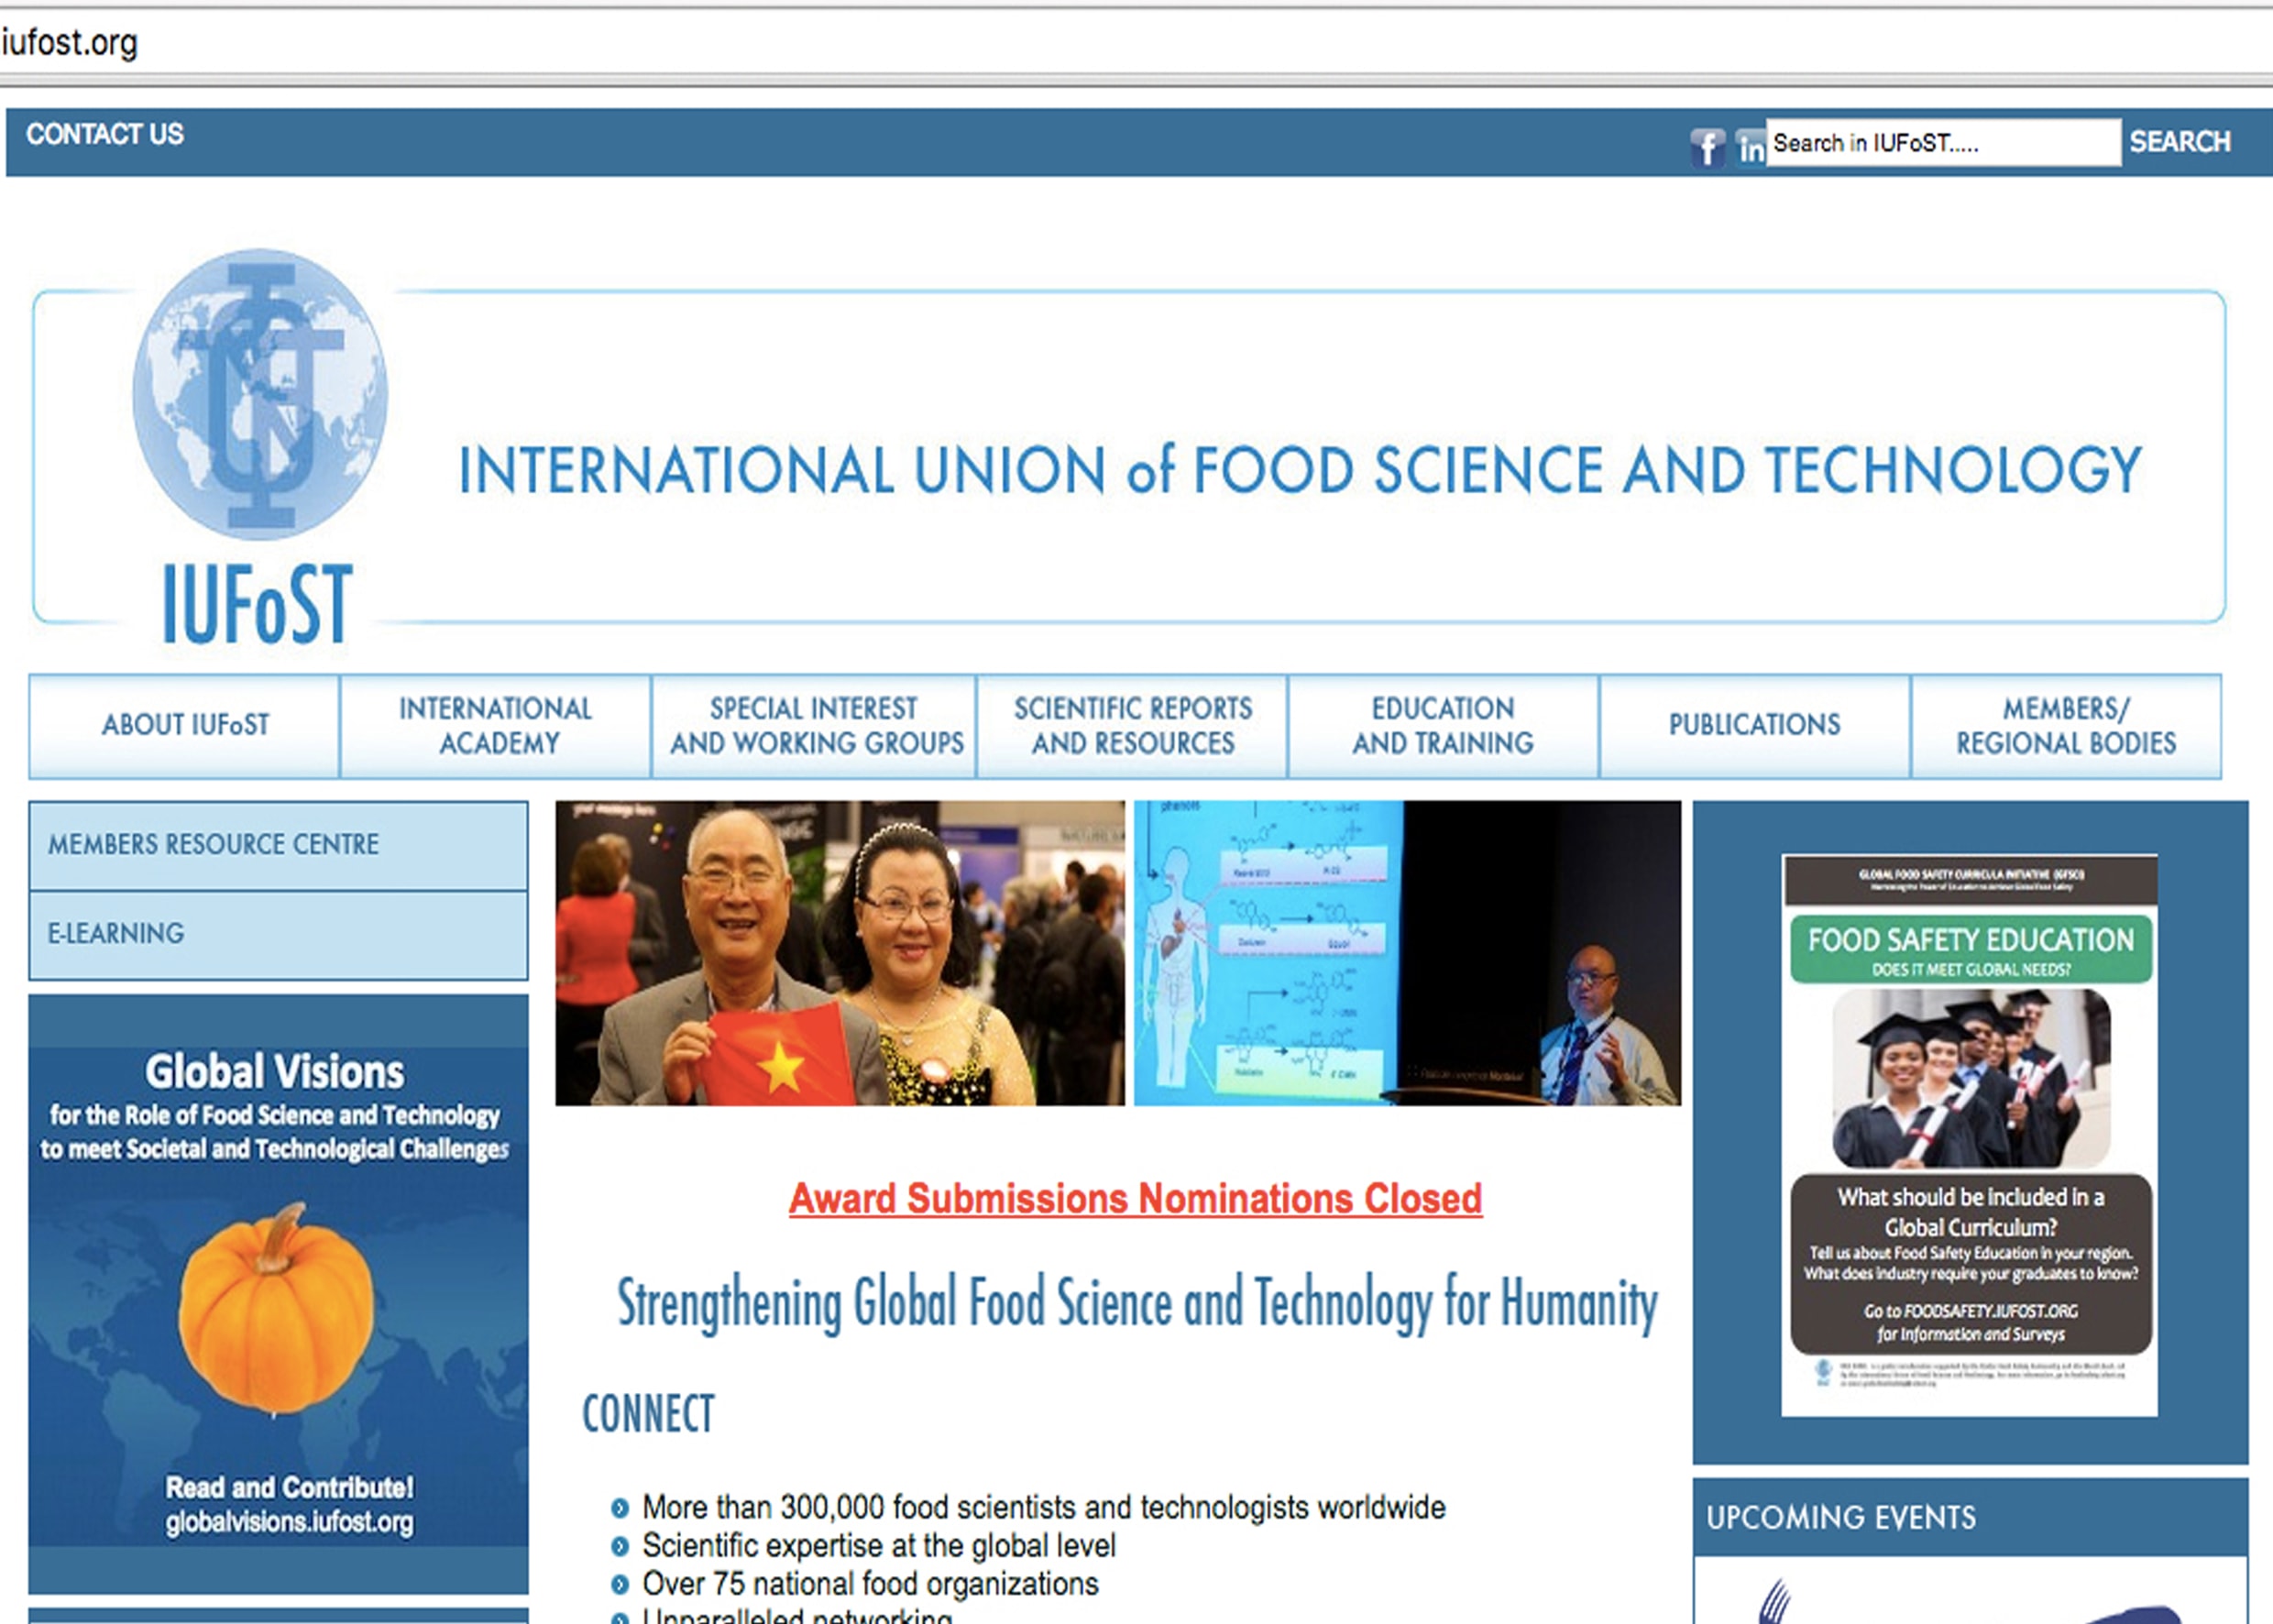Click the couple holding Vietnam flag photo

point(840,953)
